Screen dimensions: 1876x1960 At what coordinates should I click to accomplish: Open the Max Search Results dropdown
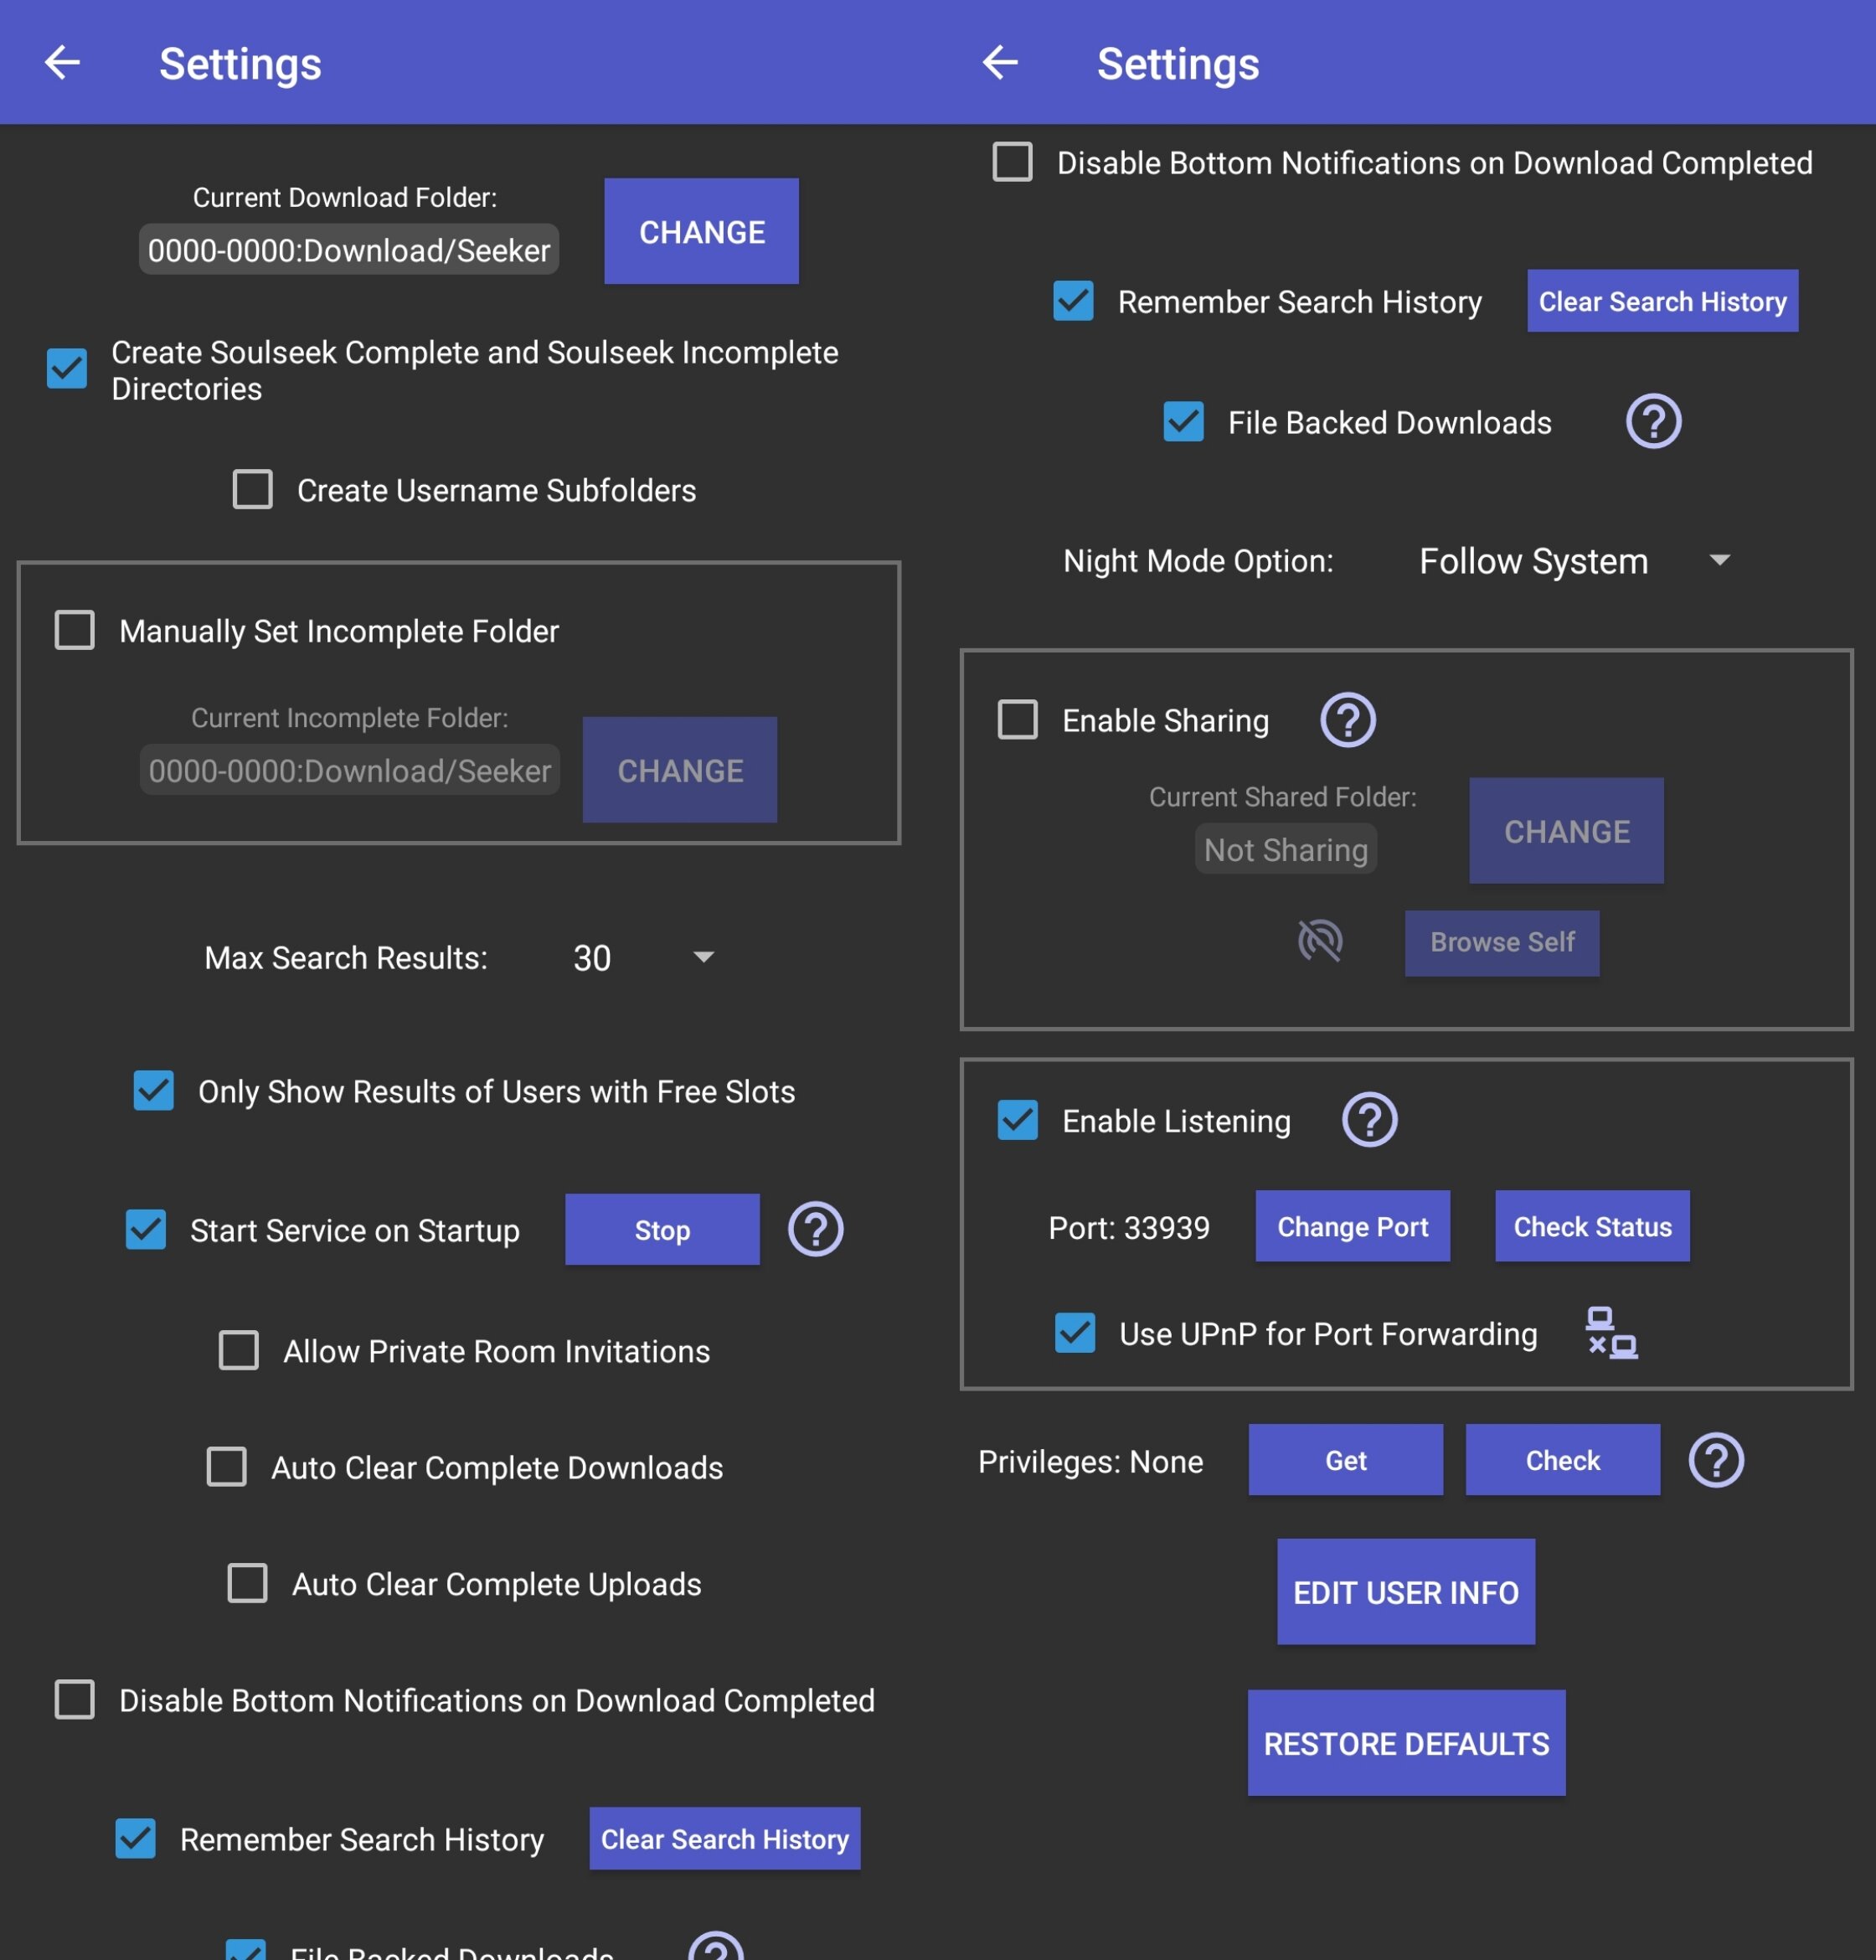coord(643,958)
